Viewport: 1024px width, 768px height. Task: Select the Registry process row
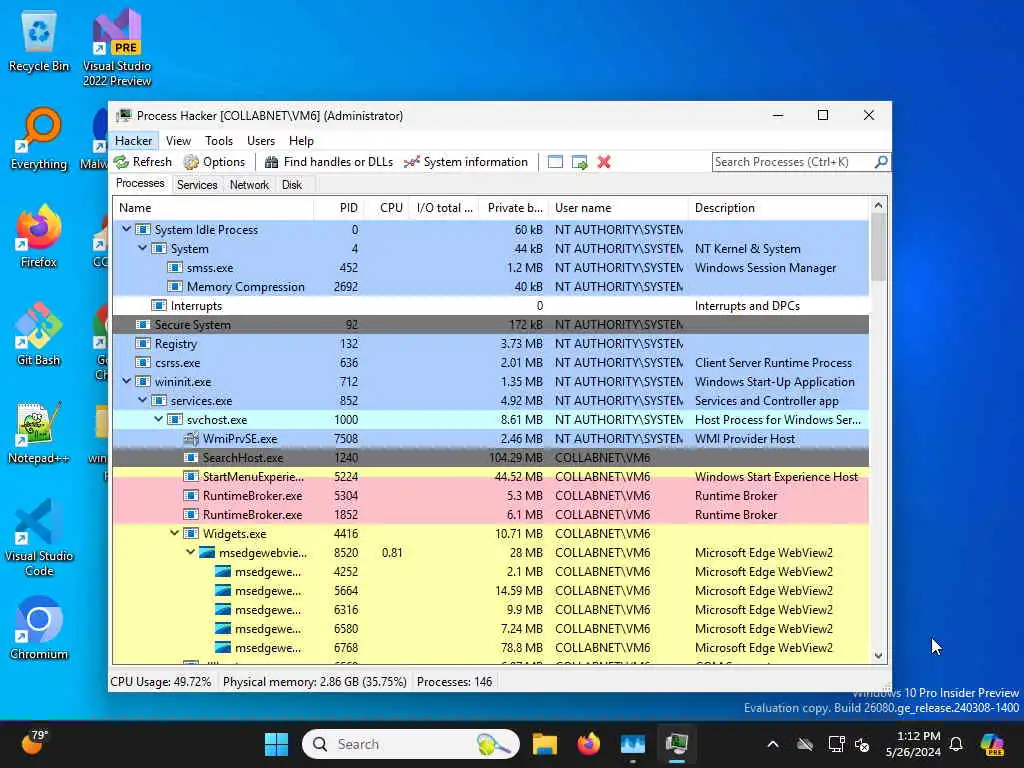(x=490, y=344)
